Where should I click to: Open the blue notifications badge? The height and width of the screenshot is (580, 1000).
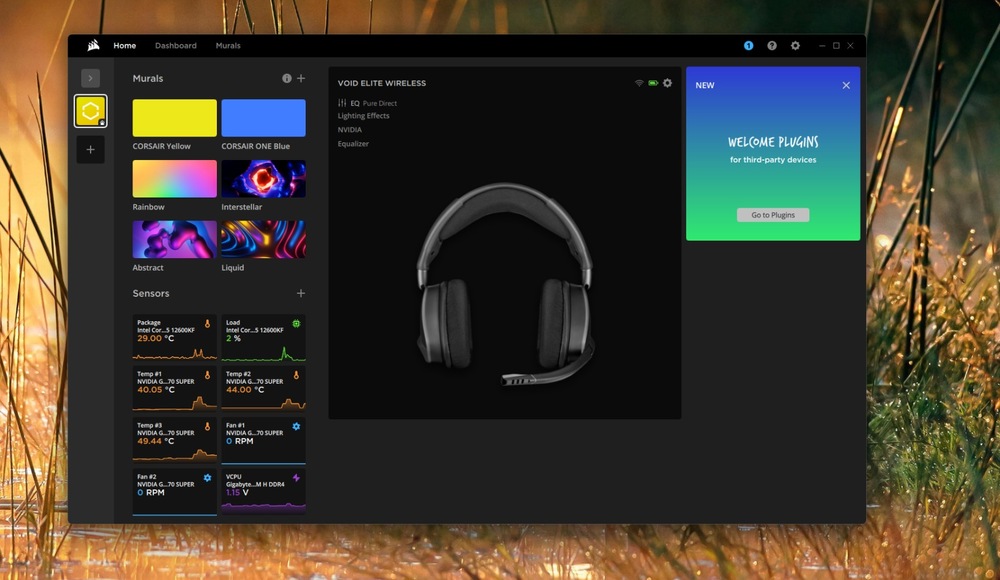pyautogui.click(x=748, y=45)
